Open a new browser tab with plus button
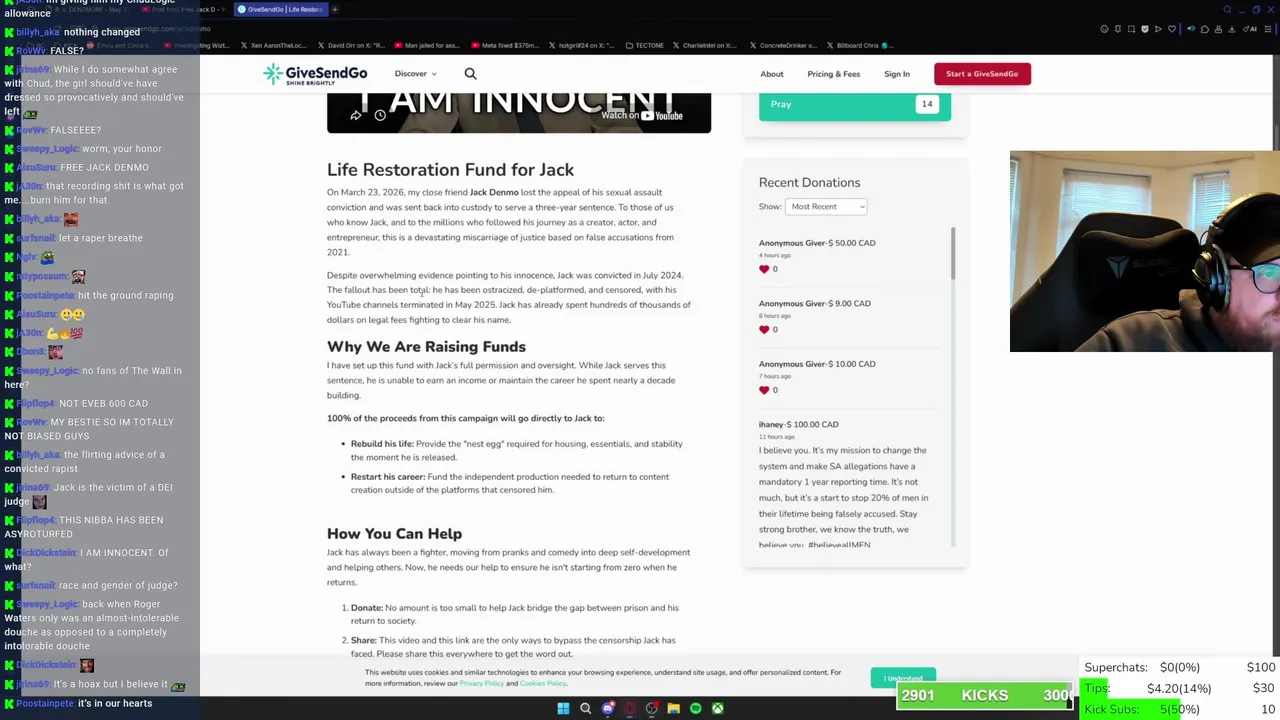1280x720 pixels. coord(335,9)
